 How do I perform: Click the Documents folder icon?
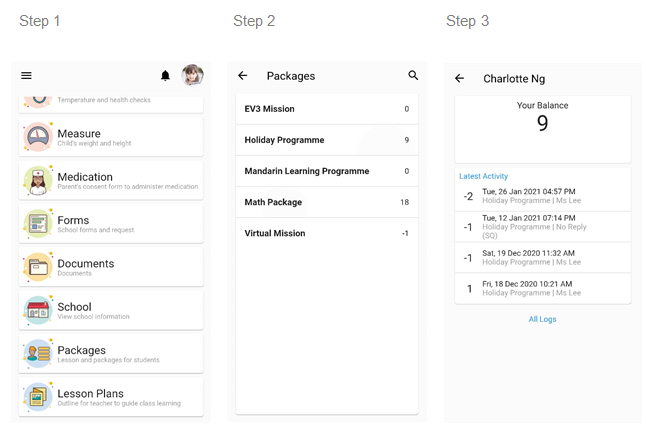[38, 267]
